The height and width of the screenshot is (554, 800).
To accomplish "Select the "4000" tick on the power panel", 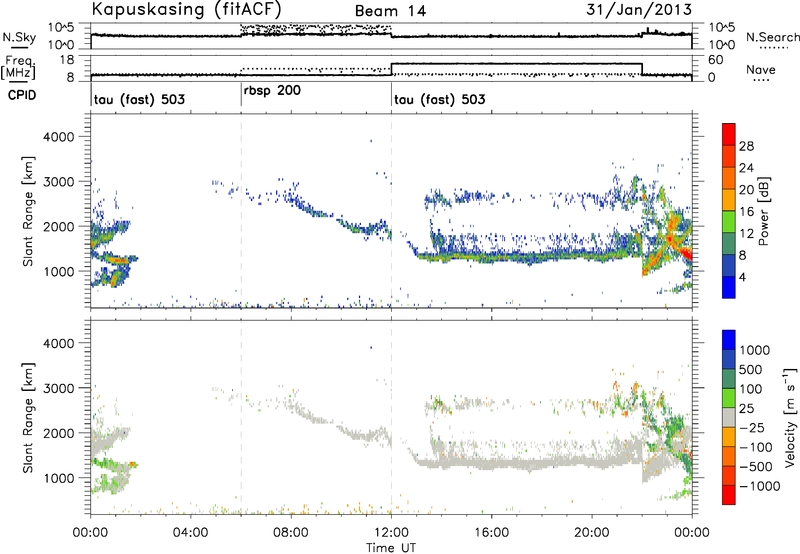I will (59, 136).
